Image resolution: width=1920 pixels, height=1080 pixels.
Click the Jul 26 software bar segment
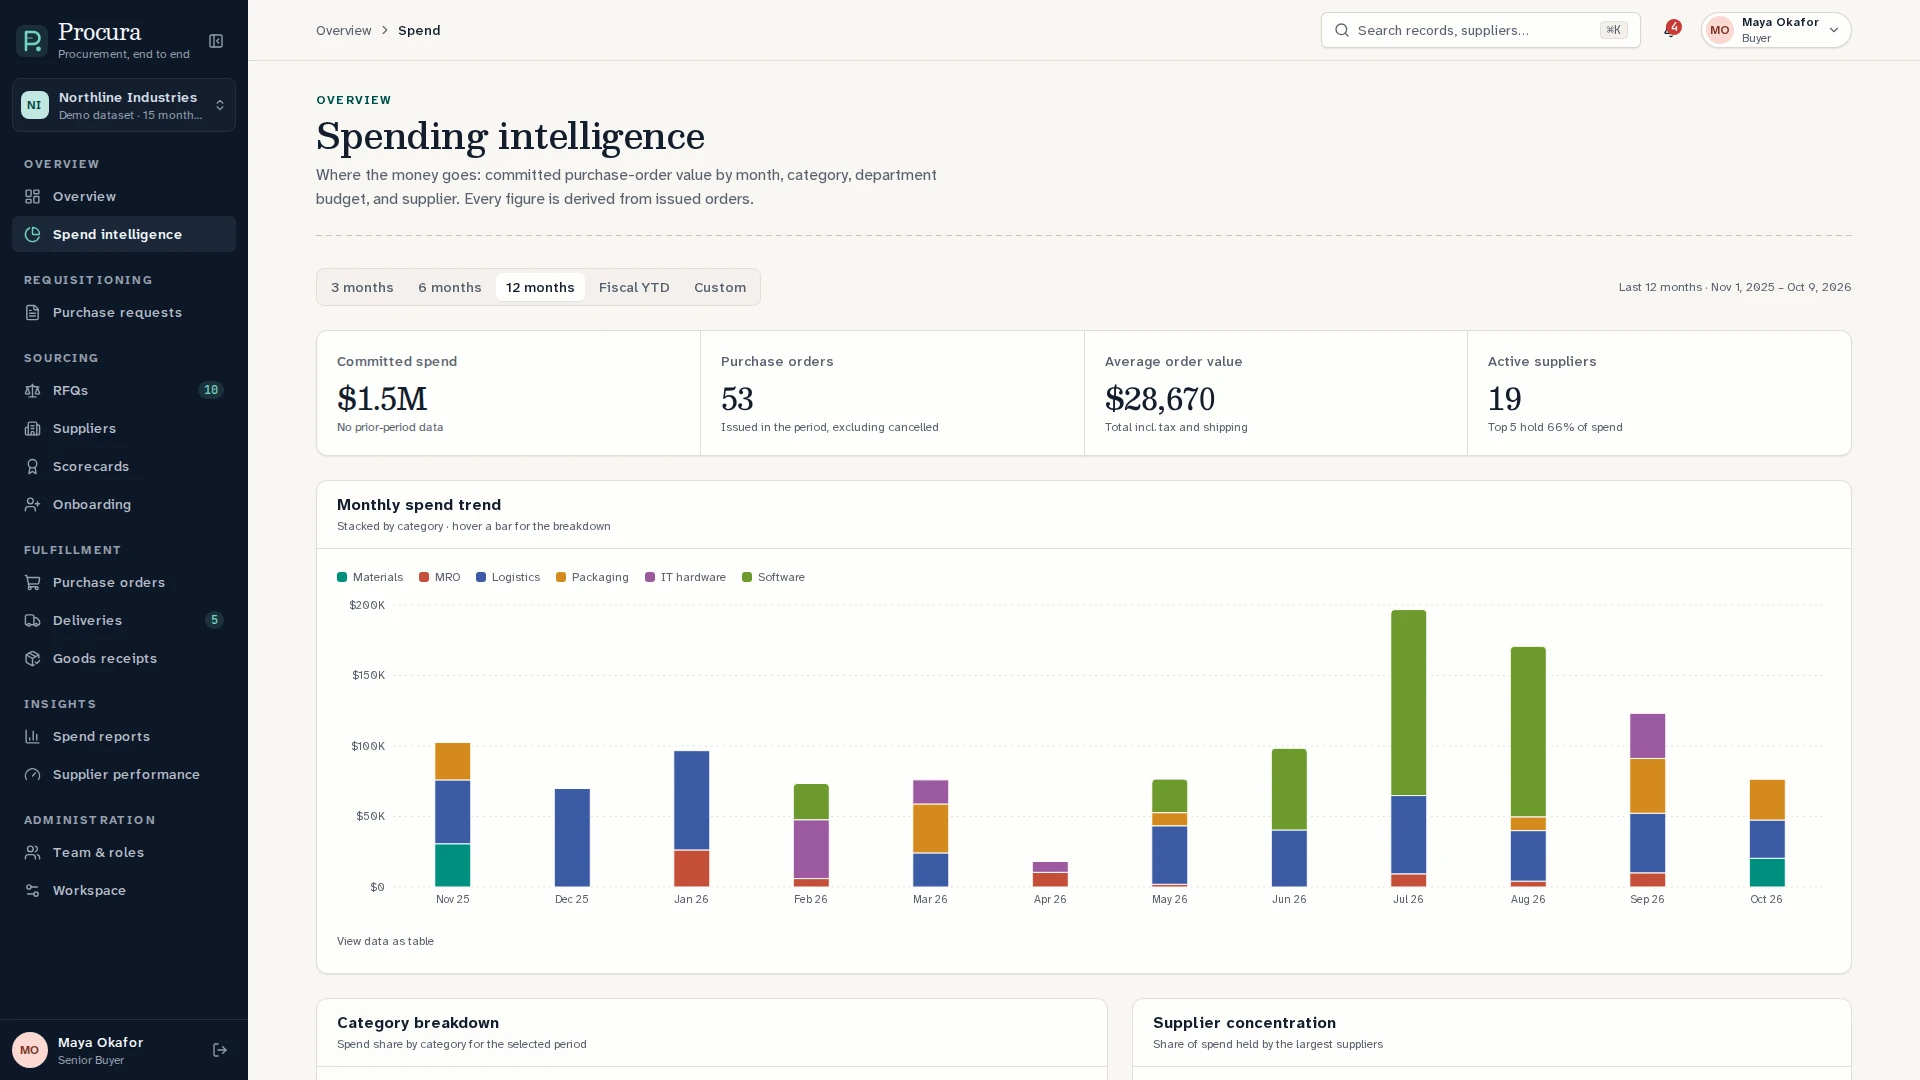pos(1408,703)
